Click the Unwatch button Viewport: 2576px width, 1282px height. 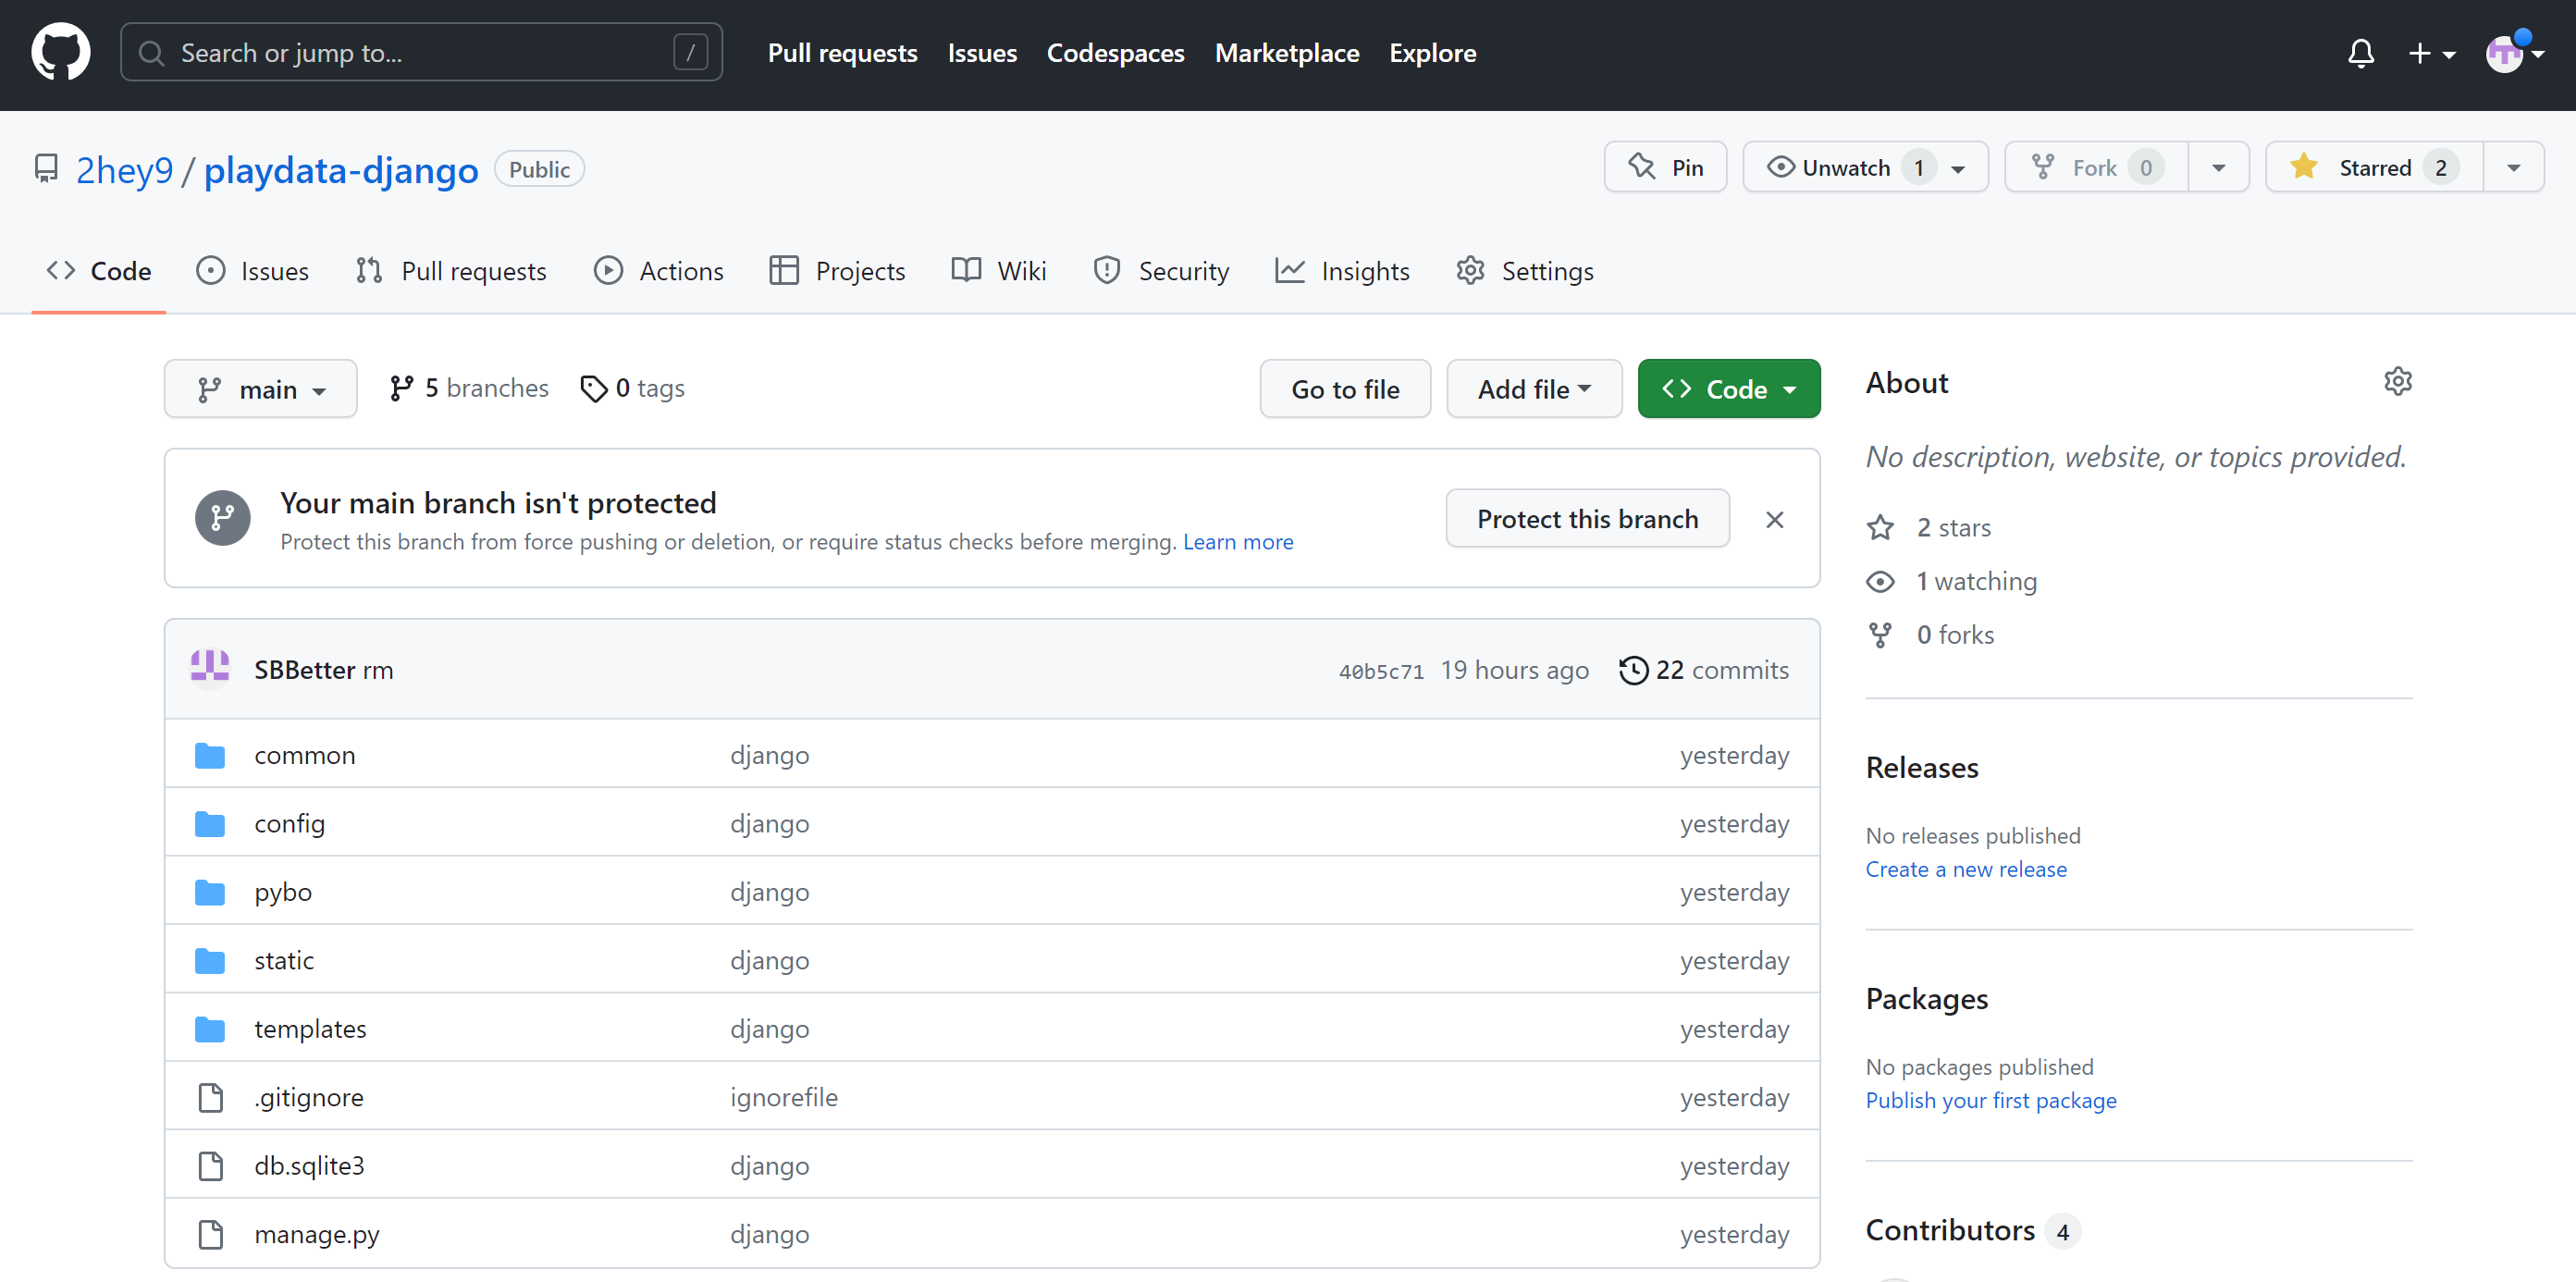(1865, 167)
